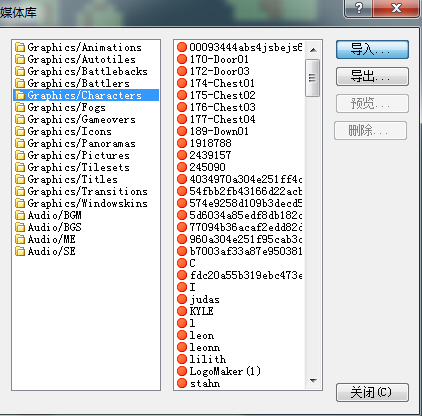Viewport: 422px width, 416px height.
Task: Click the 删除 (Delete) button
Action: click(x=371, y=130)
